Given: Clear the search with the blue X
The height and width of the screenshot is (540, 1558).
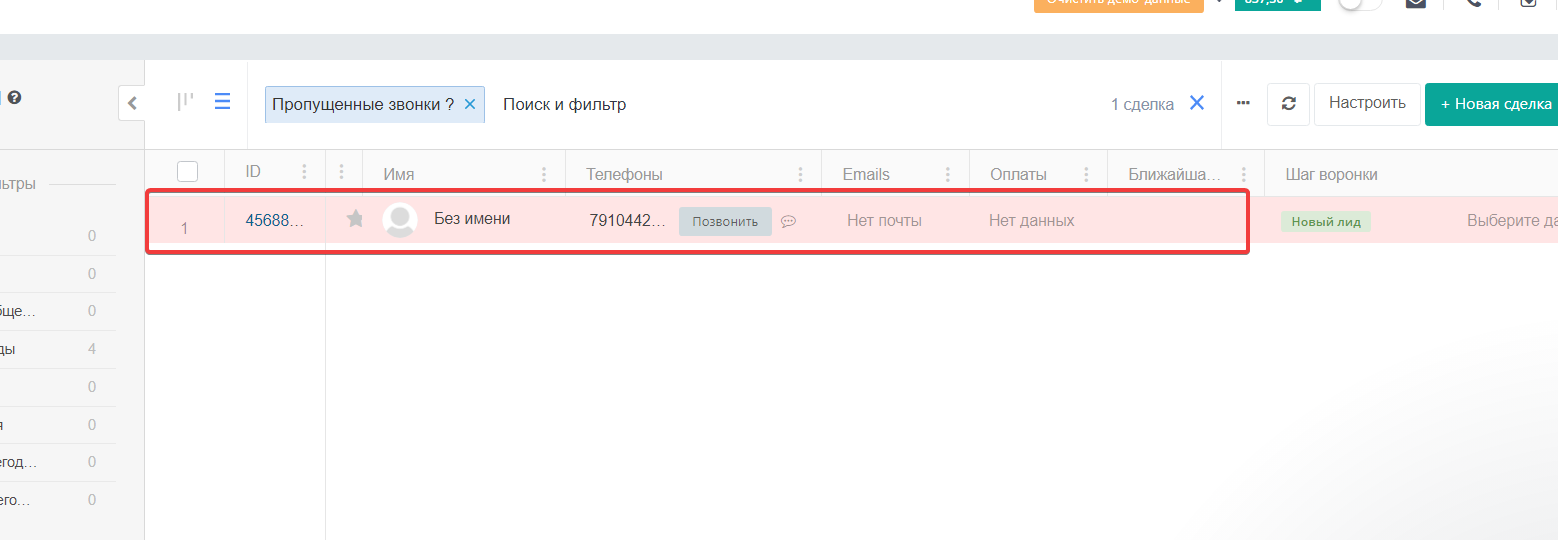Looking at the screenshot, I should click(x=1196, y=103).
